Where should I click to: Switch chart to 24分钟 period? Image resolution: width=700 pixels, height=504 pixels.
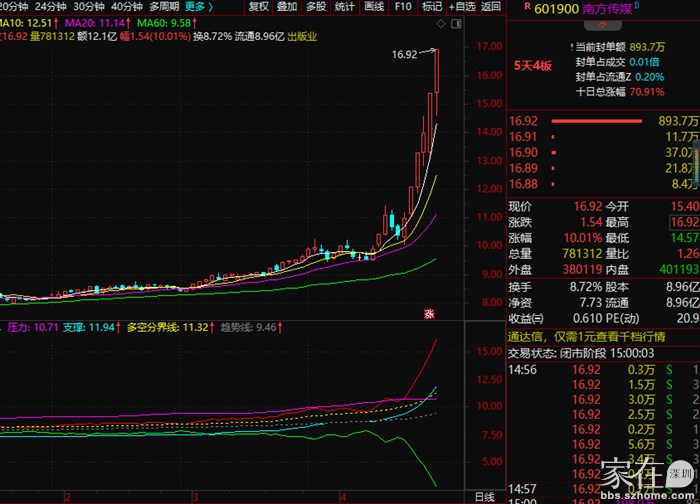pos(50,6)
